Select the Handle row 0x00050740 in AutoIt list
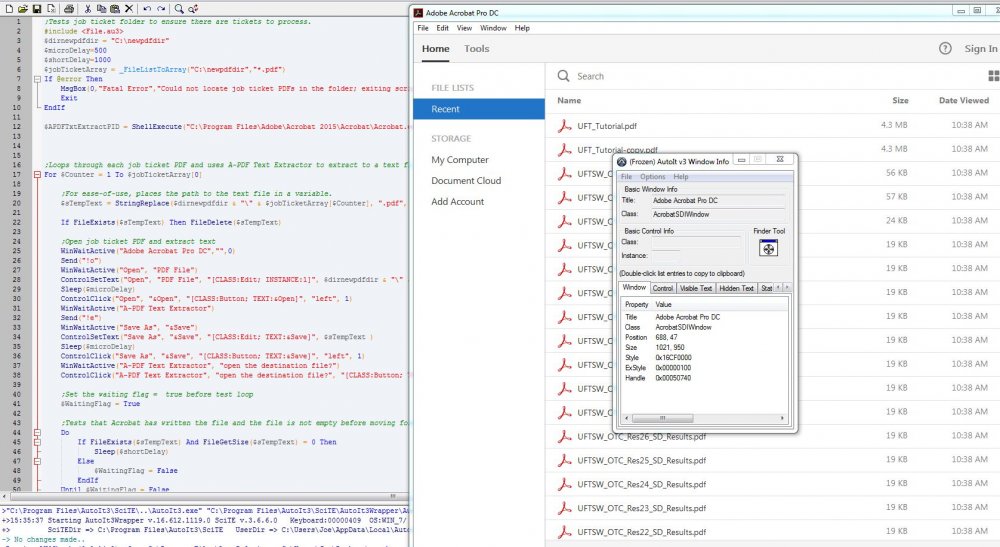 (704, 378)
